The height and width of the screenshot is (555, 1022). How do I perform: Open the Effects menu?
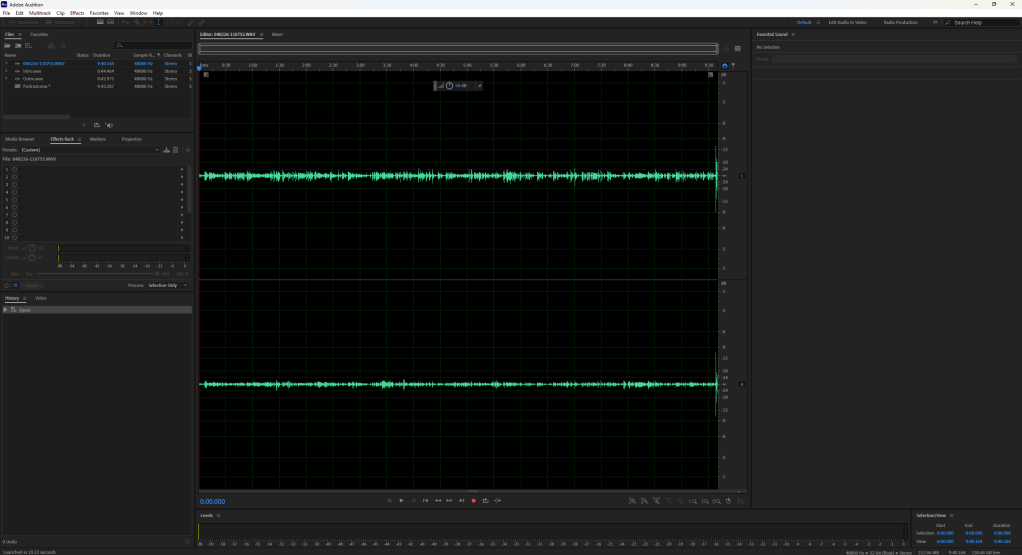pyautogui.click(x=77, y=13)
